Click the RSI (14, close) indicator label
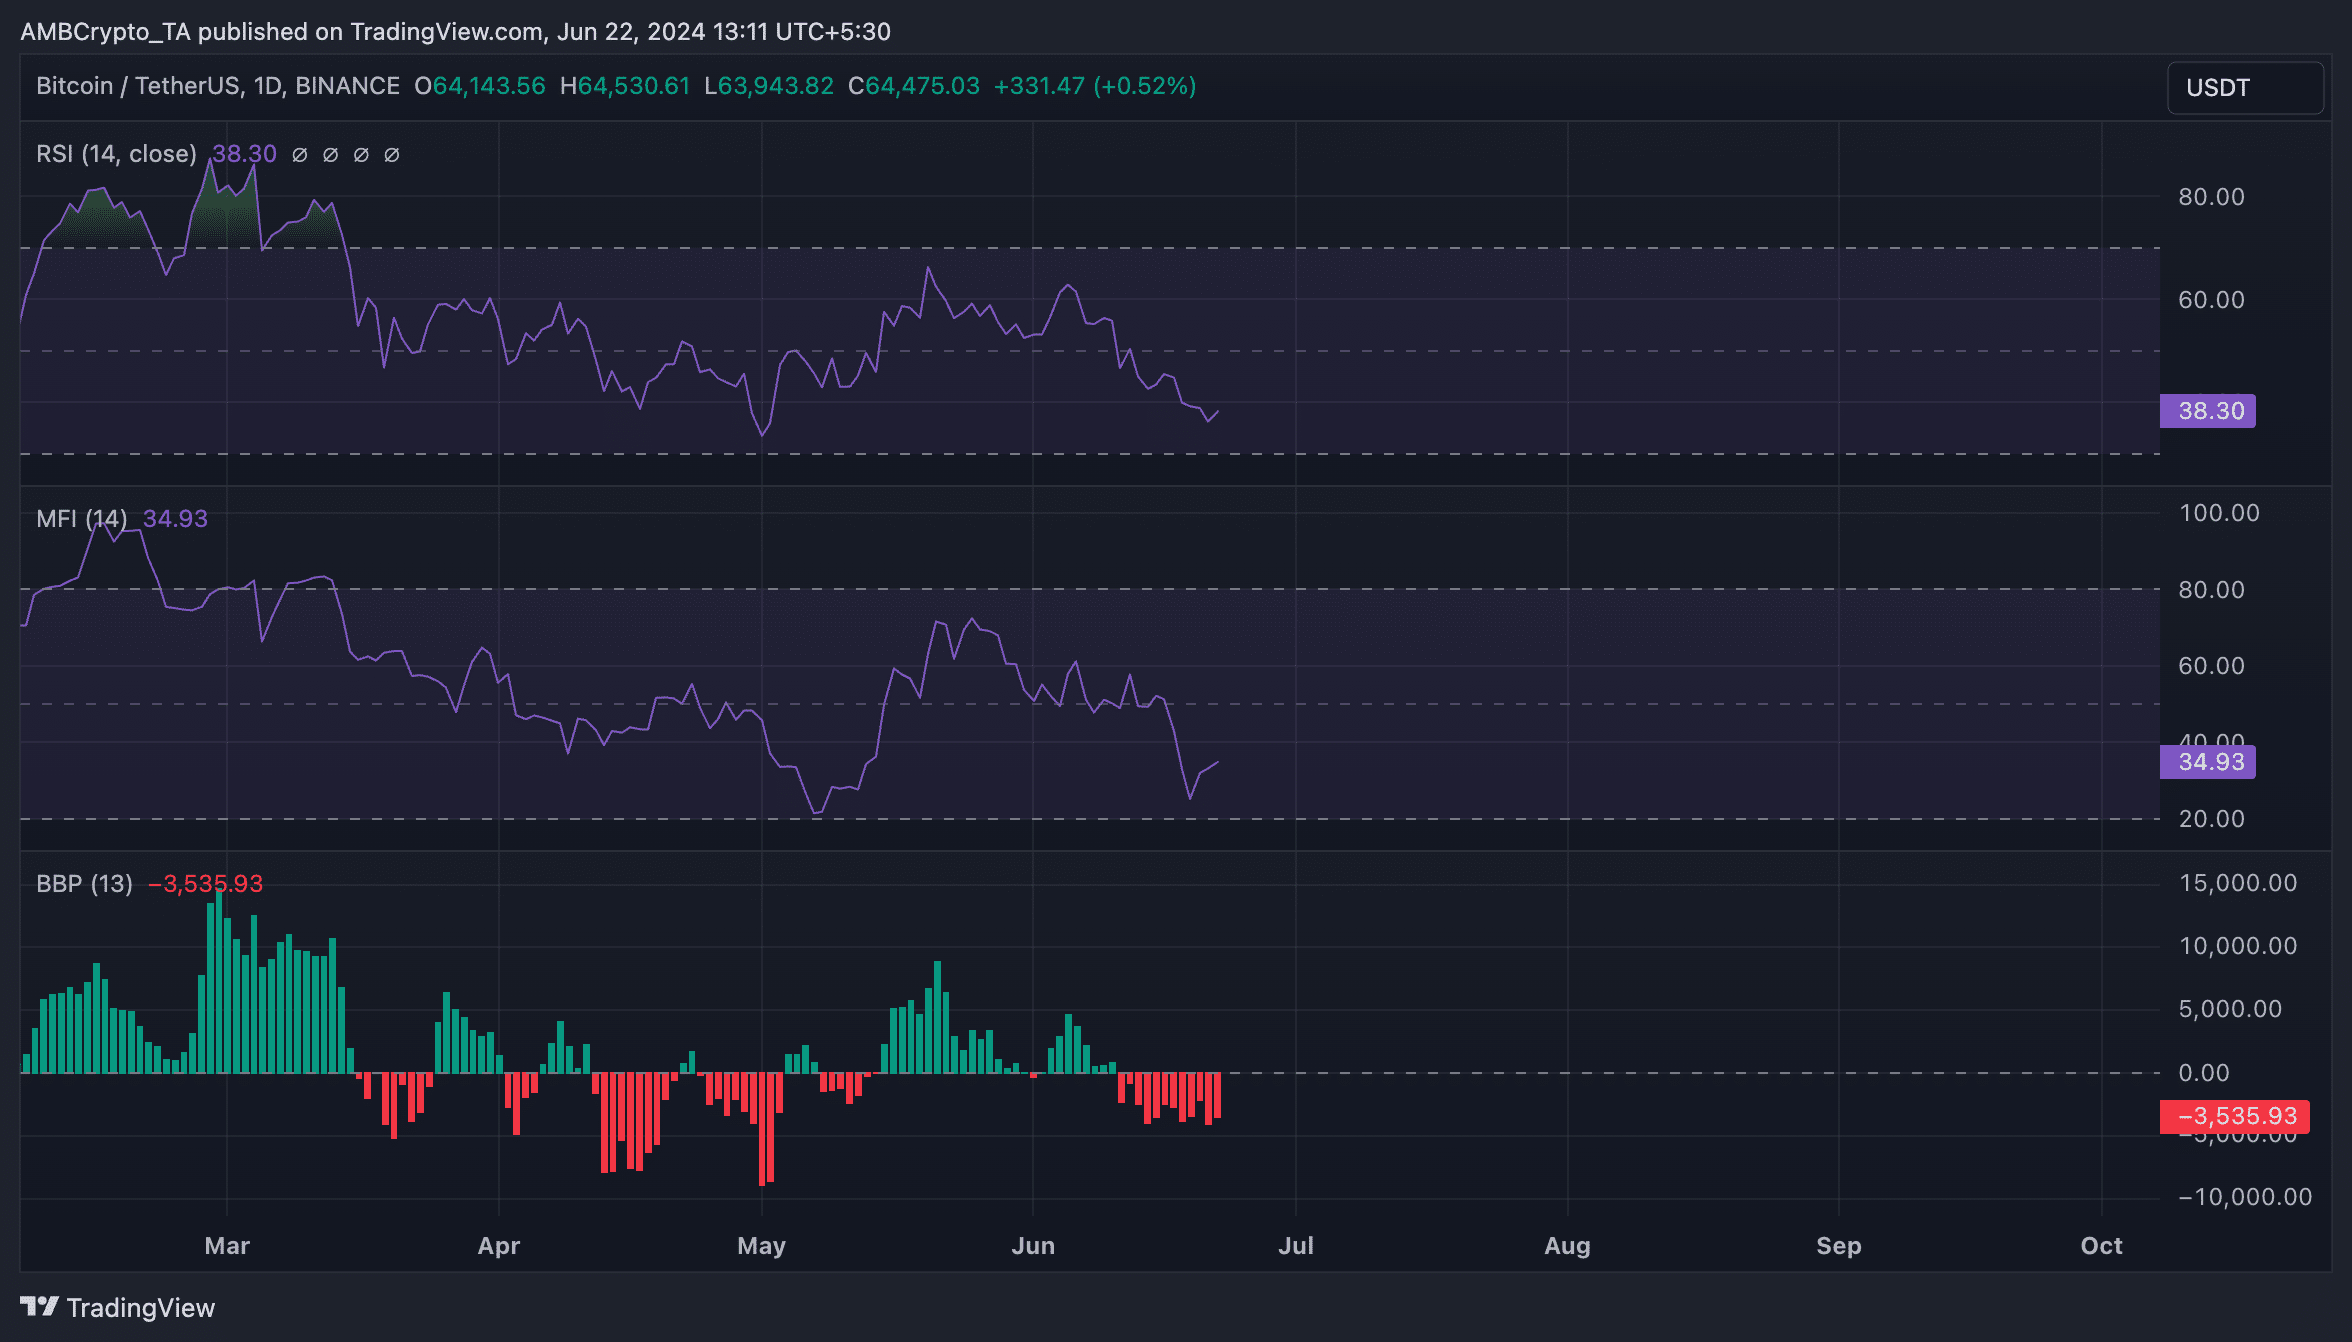 (116, 154)
